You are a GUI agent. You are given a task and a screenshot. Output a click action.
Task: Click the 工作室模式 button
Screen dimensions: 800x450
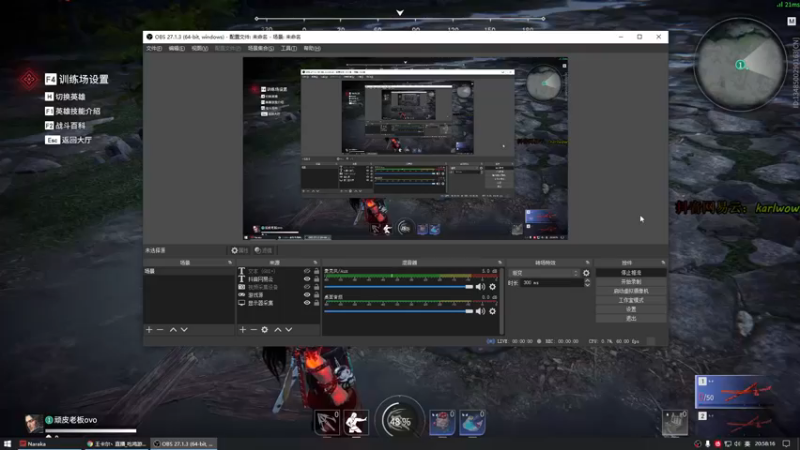coord(631,301)
